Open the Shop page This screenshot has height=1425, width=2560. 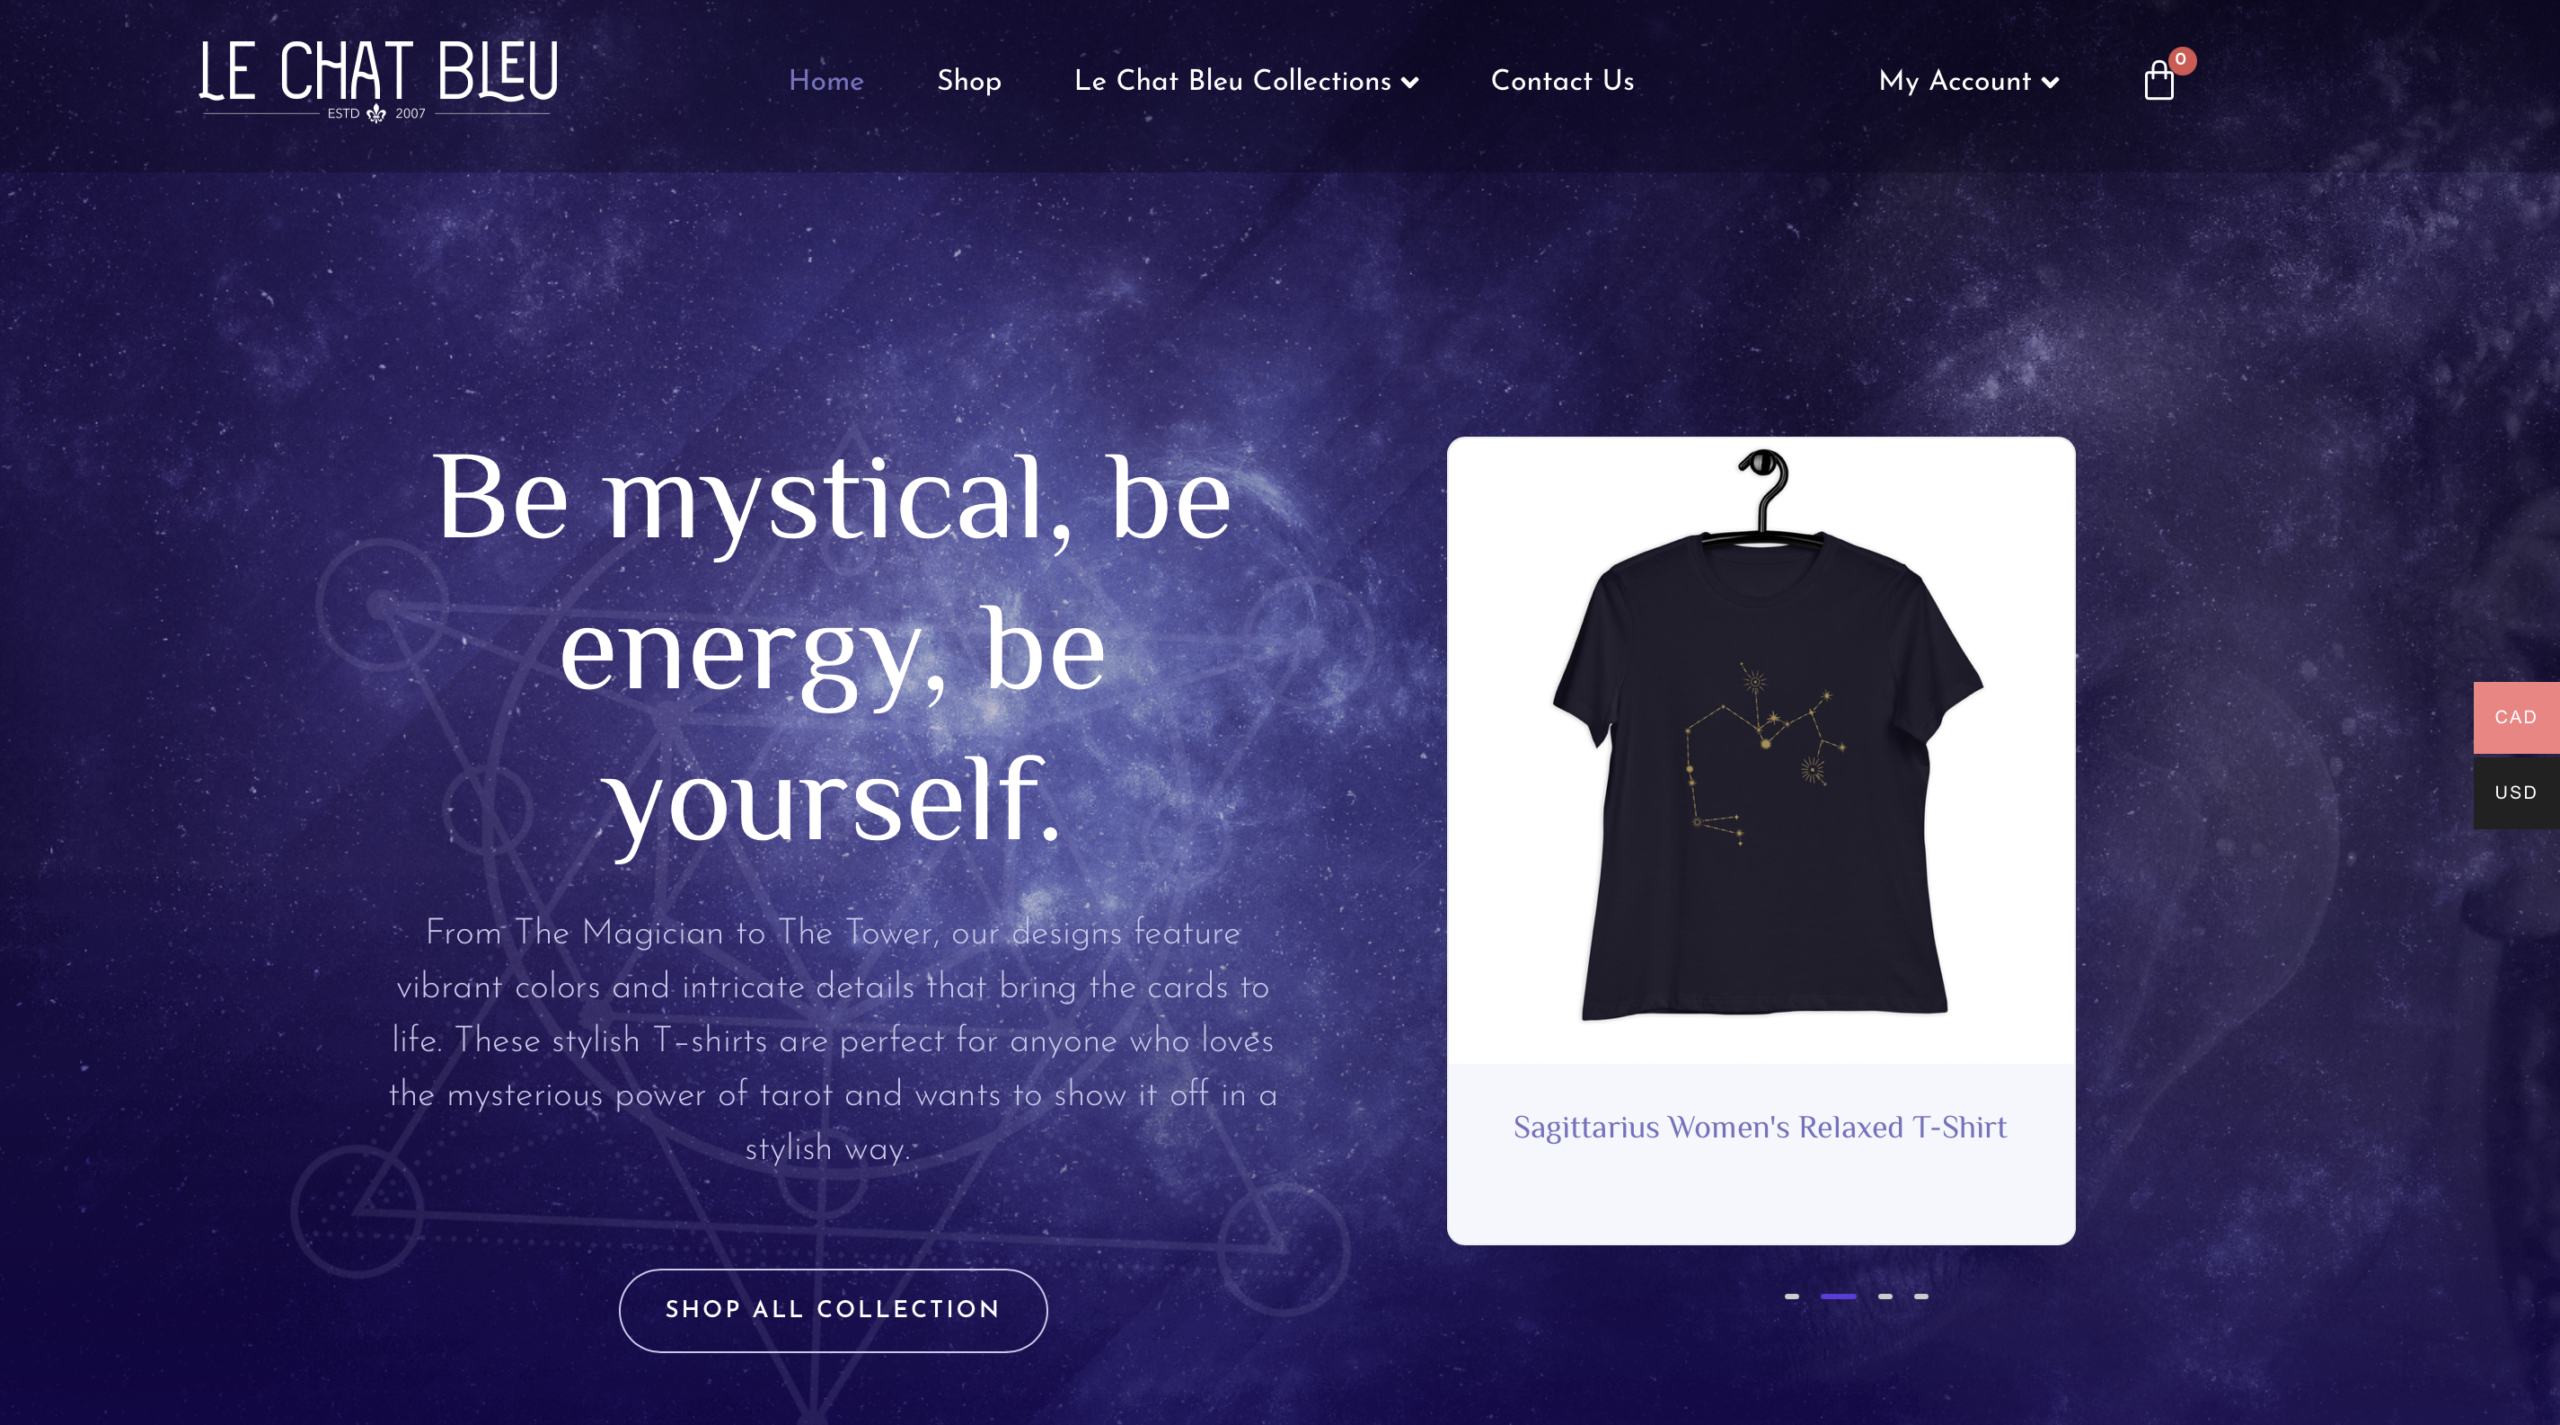[969, 81]
